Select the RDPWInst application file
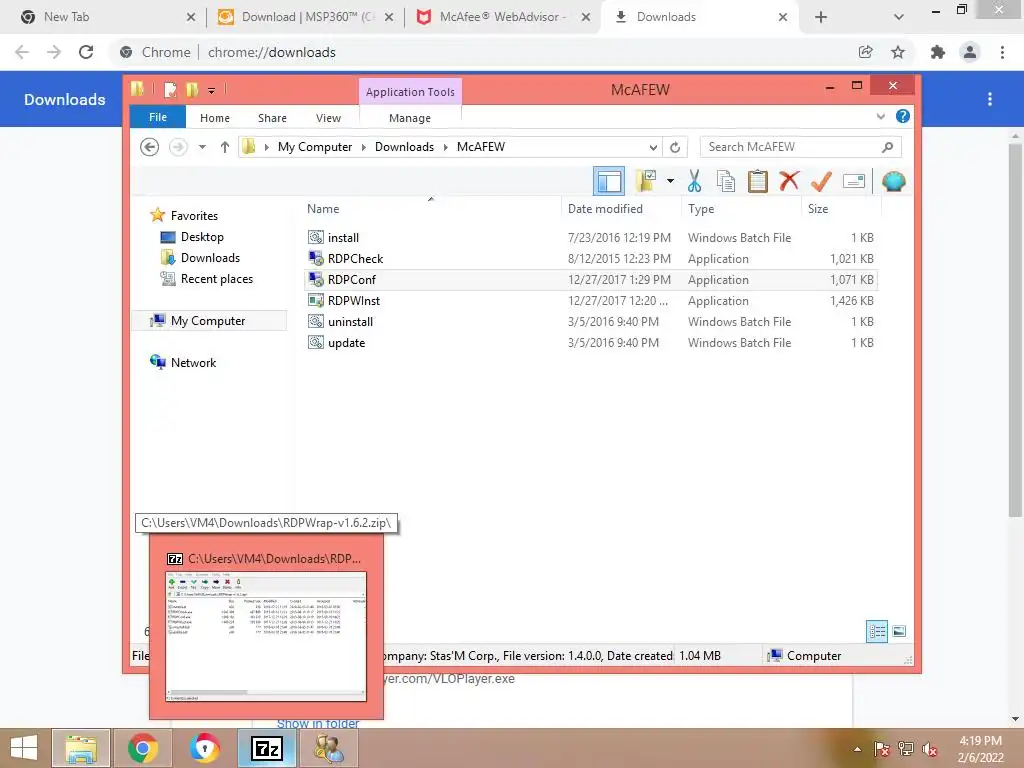Screen dimensions: 1024x768 [591, 300]
